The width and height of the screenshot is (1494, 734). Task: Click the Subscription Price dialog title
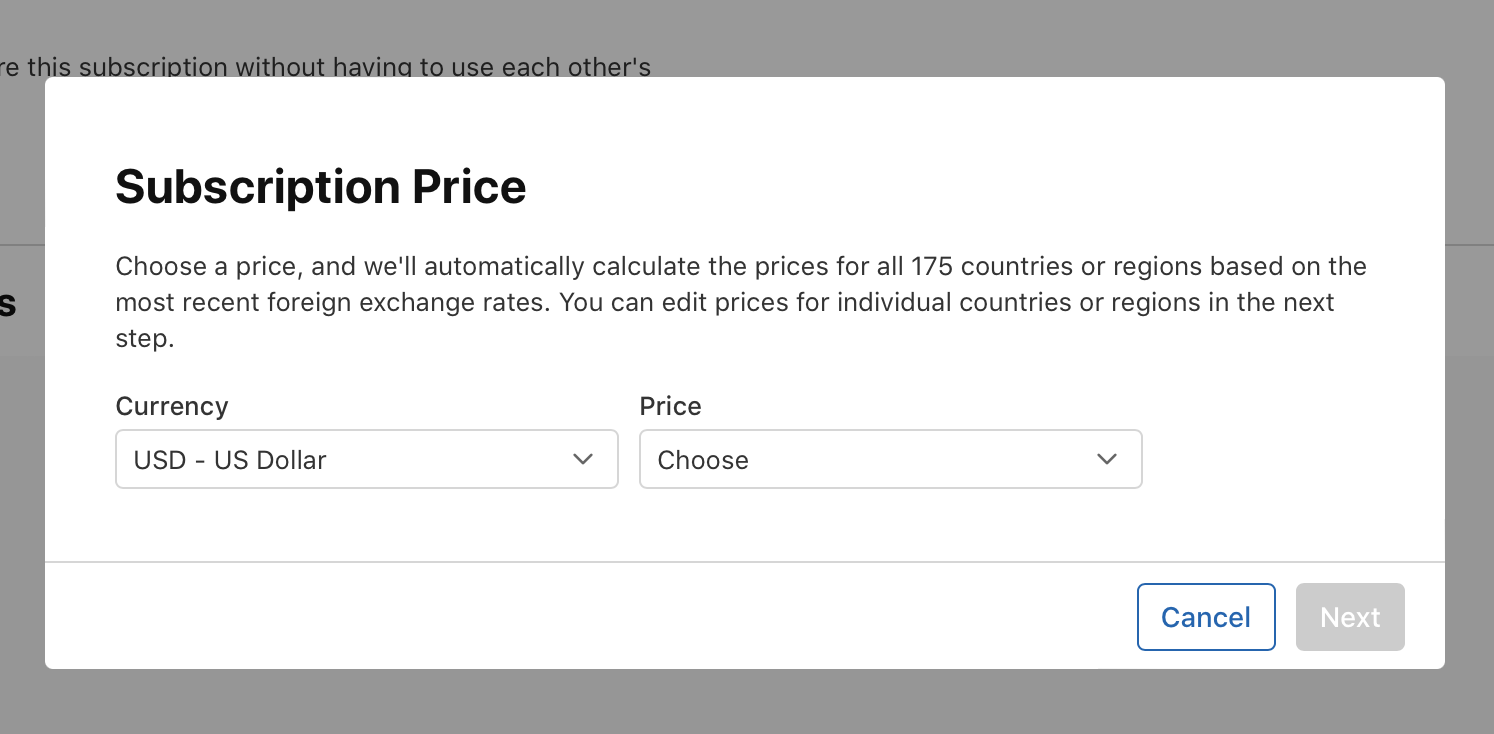(321, 187)
